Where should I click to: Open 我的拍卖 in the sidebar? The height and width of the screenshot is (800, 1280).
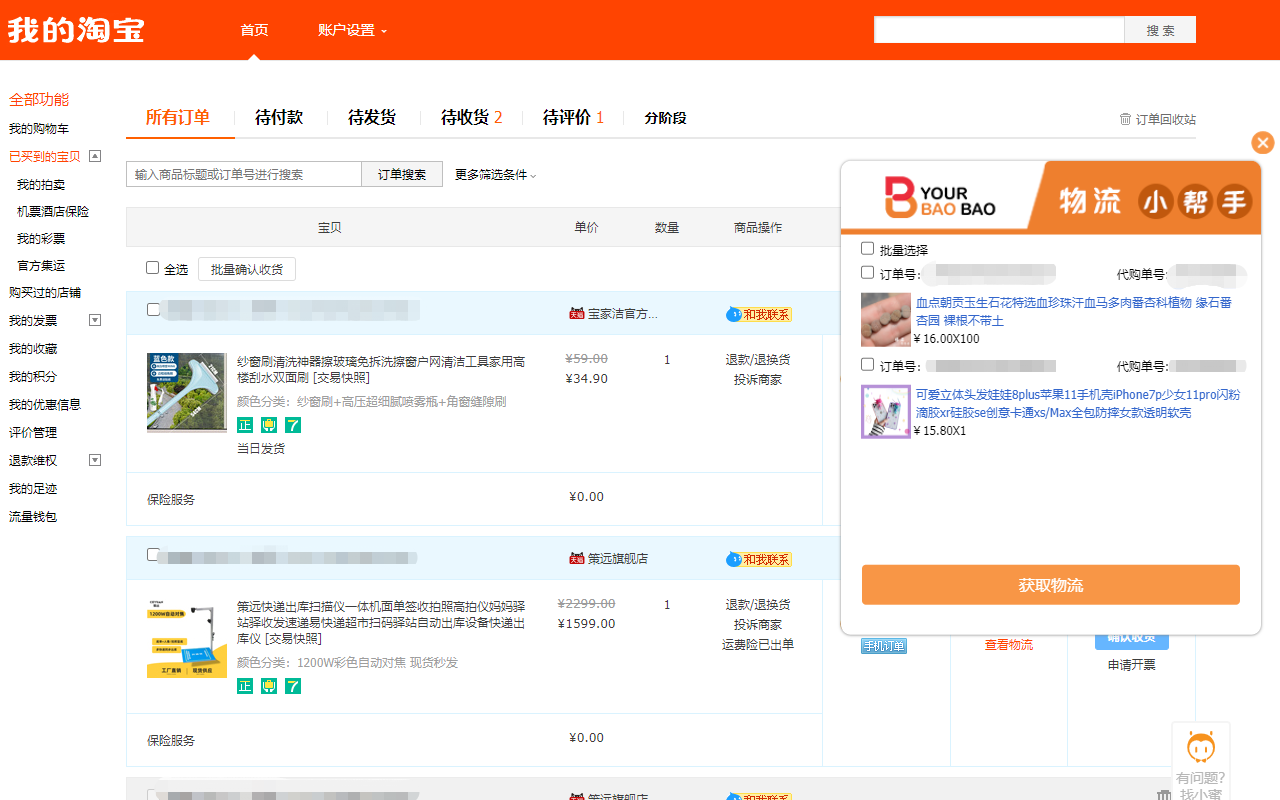coord(41,185)
